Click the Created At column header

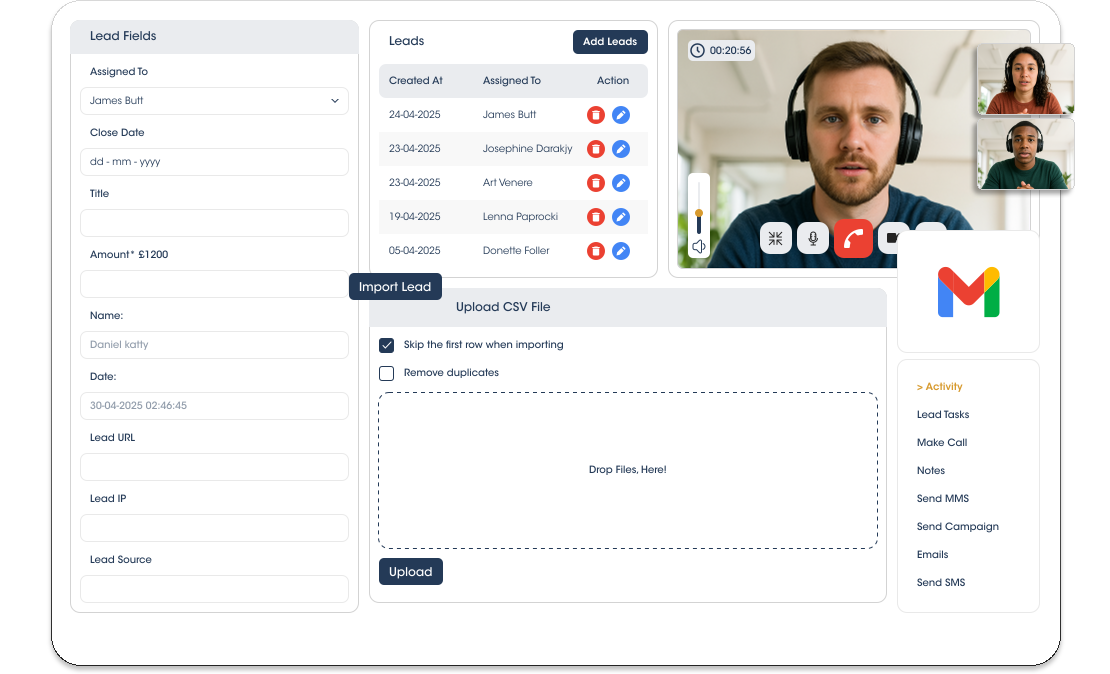click(x=416, y=81)
